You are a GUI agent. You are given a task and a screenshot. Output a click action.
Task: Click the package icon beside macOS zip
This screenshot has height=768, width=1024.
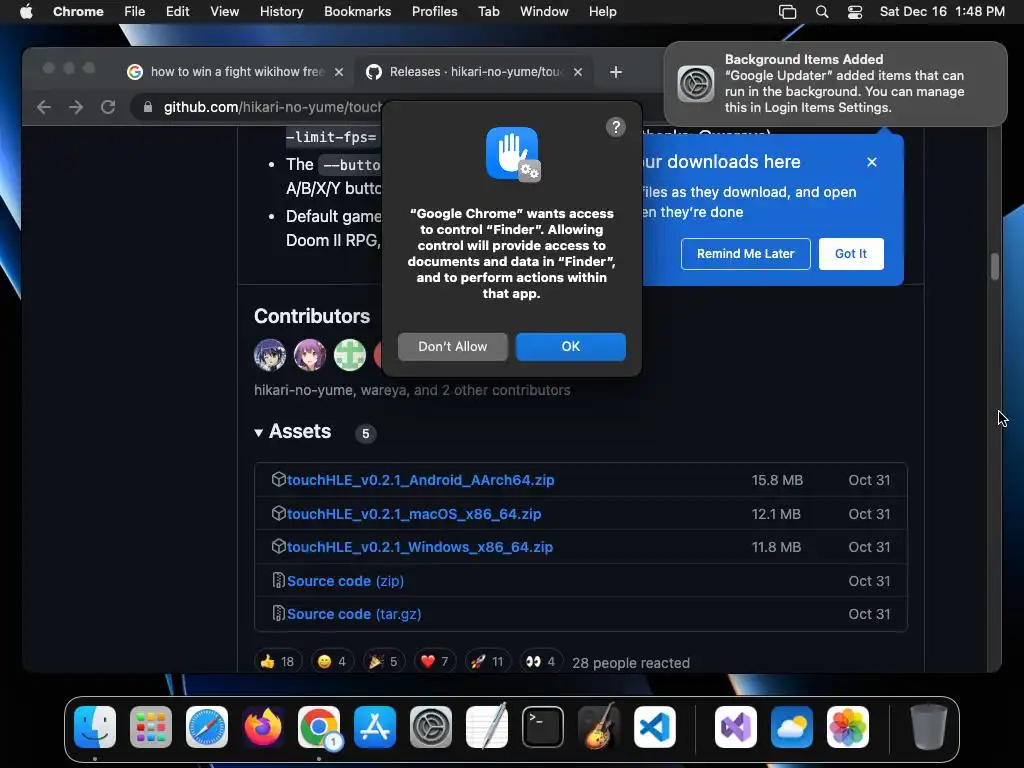click(278, 513)
